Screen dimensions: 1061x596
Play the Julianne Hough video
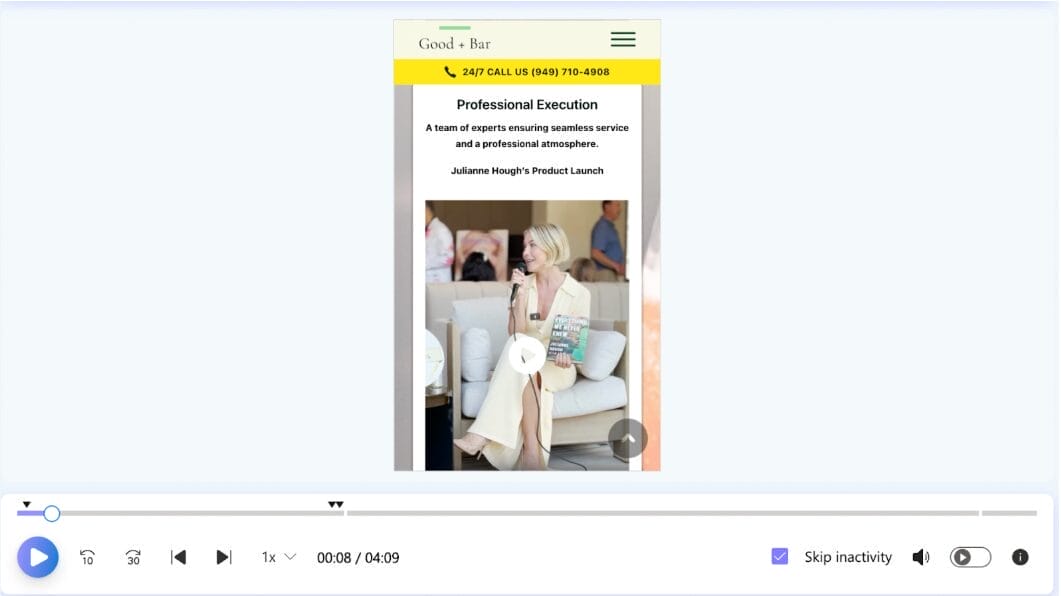(527, 355)
